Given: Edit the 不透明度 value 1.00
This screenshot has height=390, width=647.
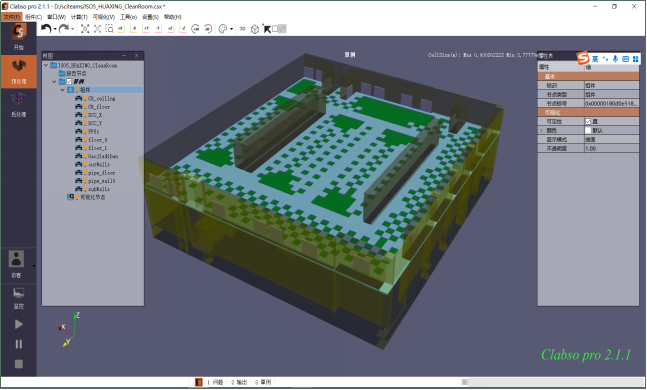Looking at the screenshot, I should [612, 149].
